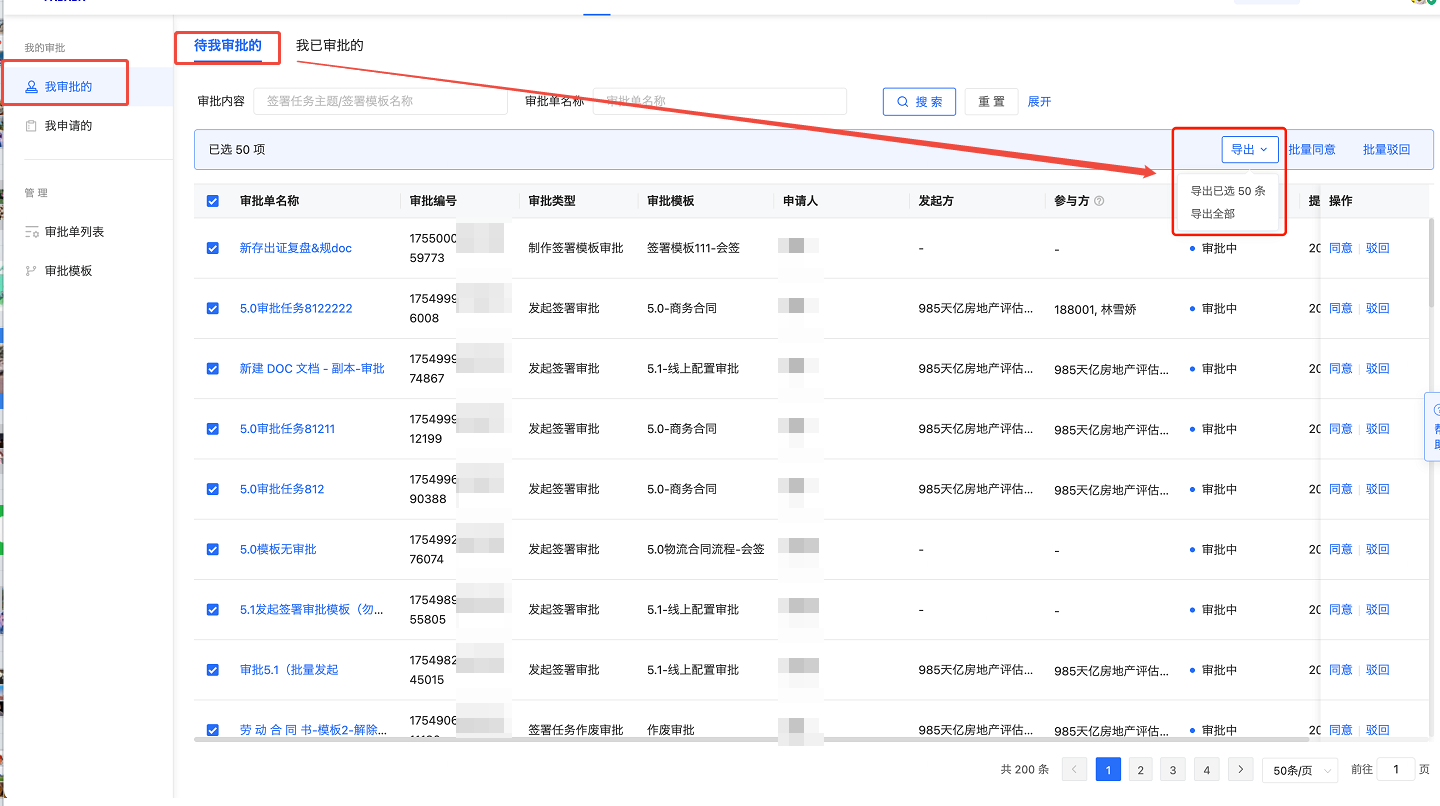Open the approval 5.0审批任务81211
Image resolution: width=1440 pixels, height=806 pixels.
(x=287, y=429)
